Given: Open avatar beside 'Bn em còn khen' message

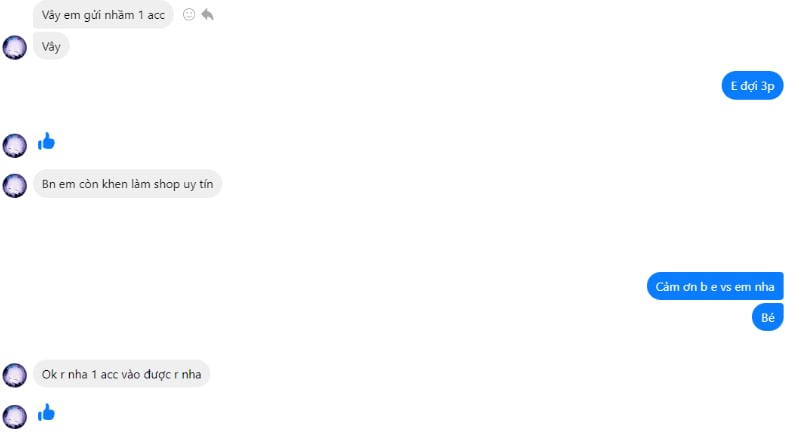Looking at the screenshot, I should (x=15, y=186).
